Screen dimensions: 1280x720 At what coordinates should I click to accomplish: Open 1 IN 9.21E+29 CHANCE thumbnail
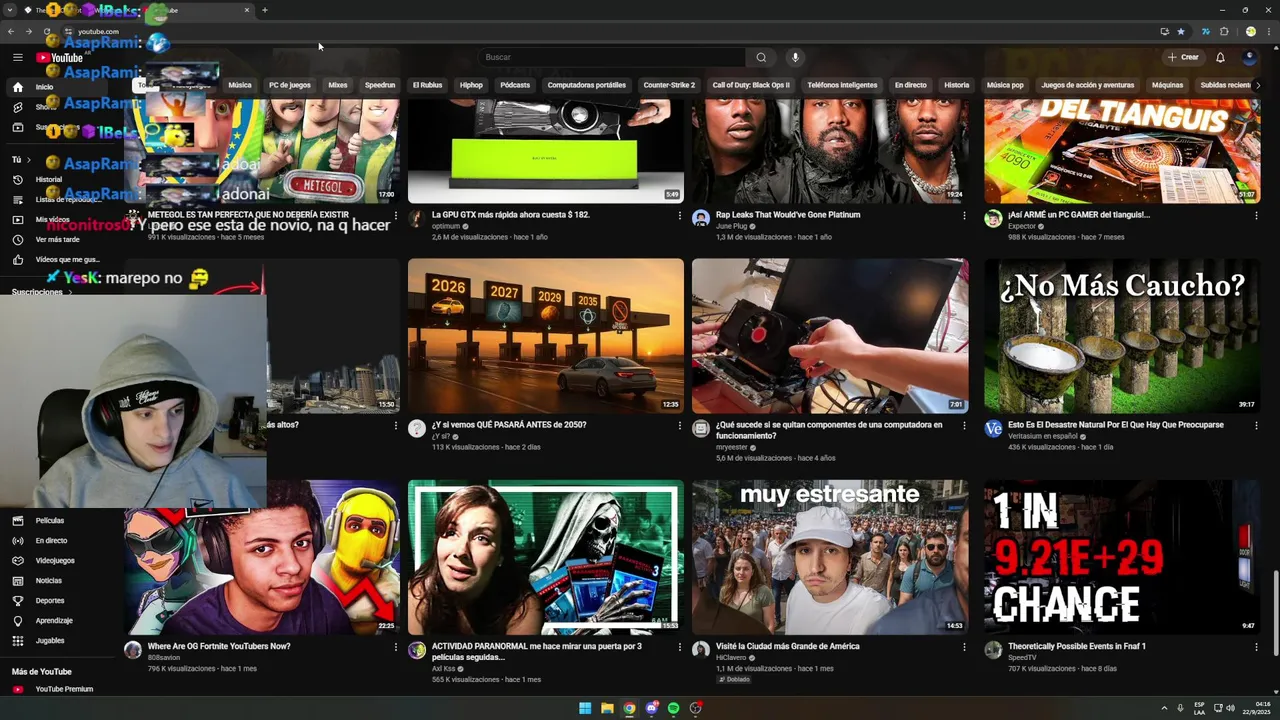pos(1122,557)
